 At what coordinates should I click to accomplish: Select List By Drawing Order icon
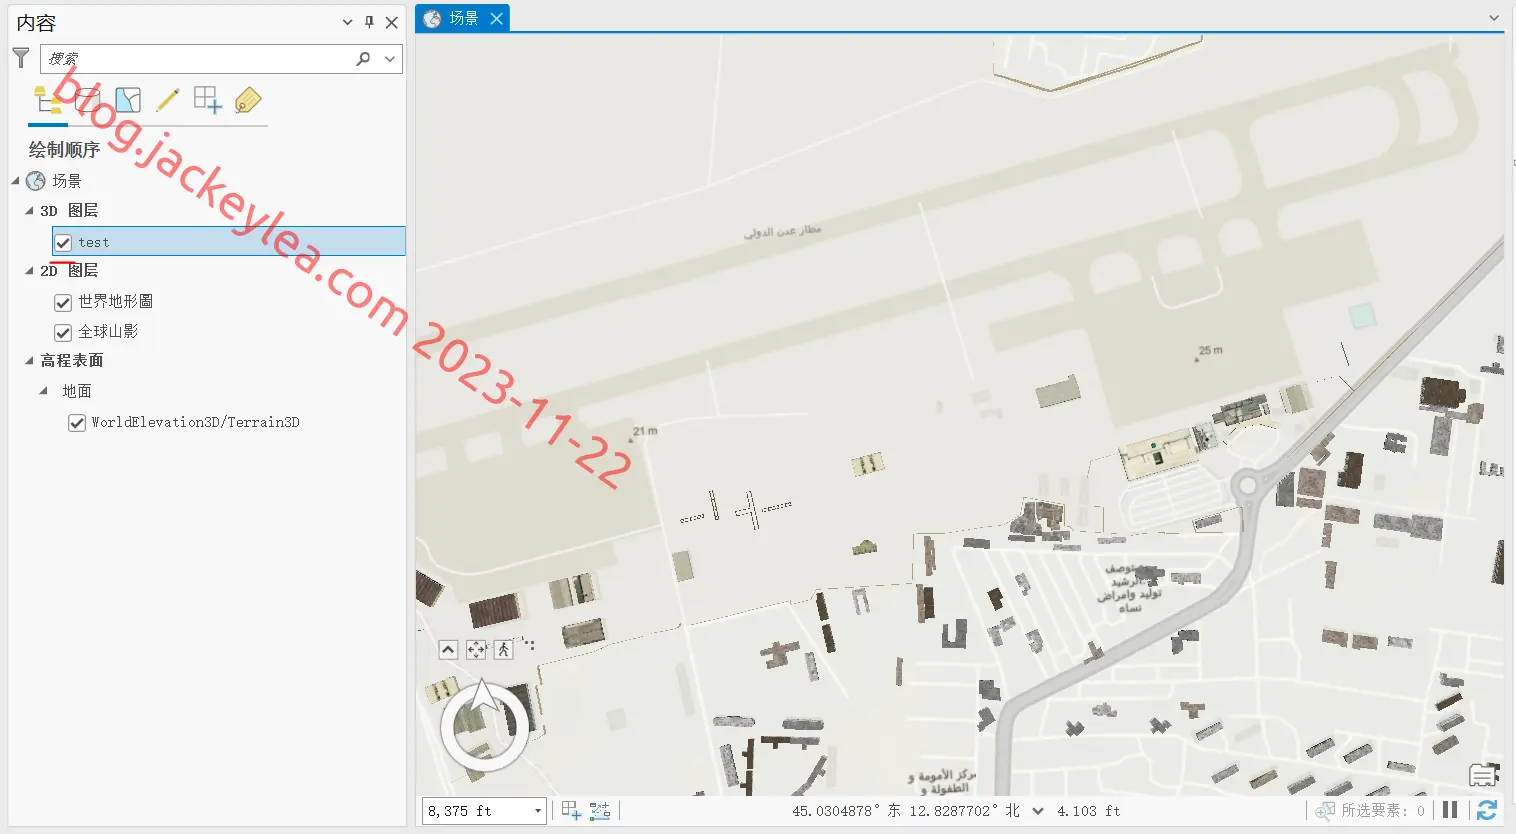tap(47, 100)
